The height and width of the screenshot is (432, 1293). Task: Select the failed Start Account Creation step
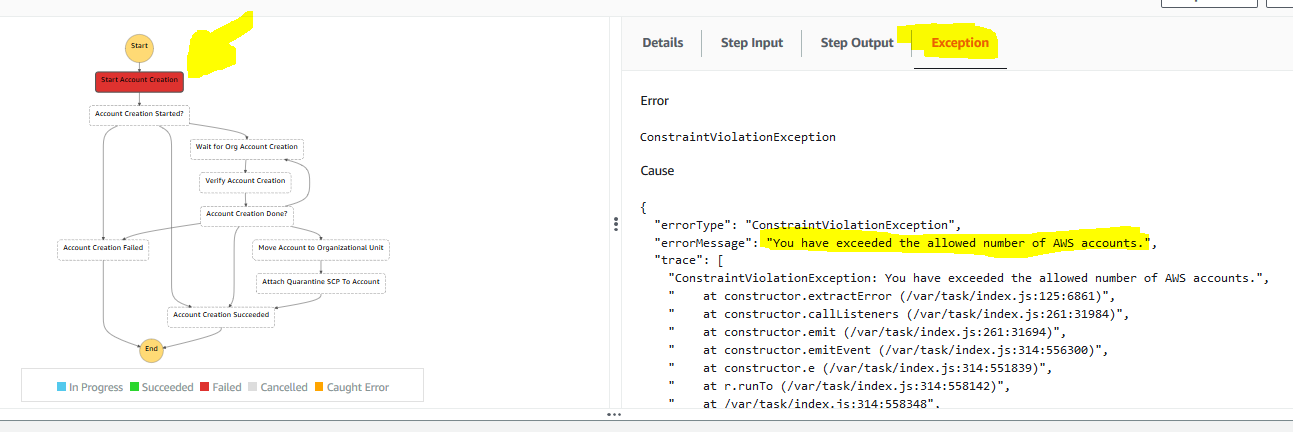click(x=139, y=80)
